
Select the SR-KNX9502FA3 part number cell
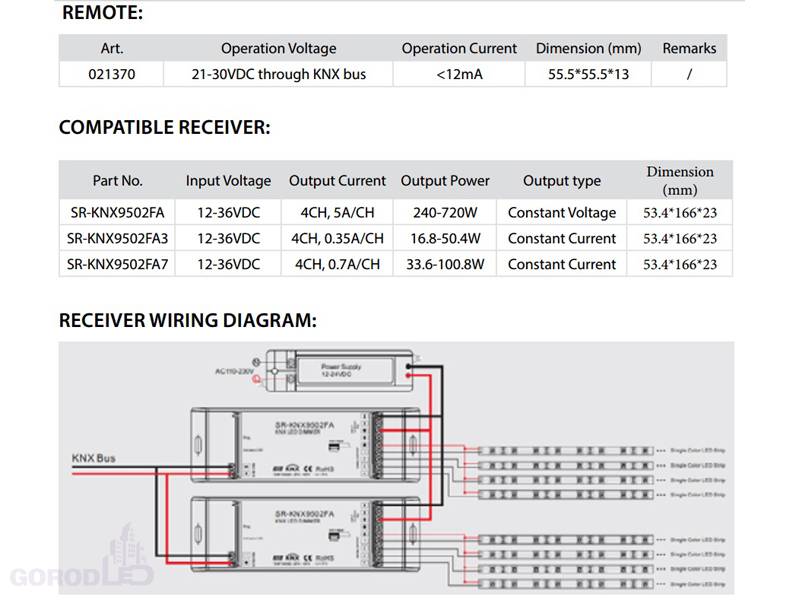tap(117, 238)
